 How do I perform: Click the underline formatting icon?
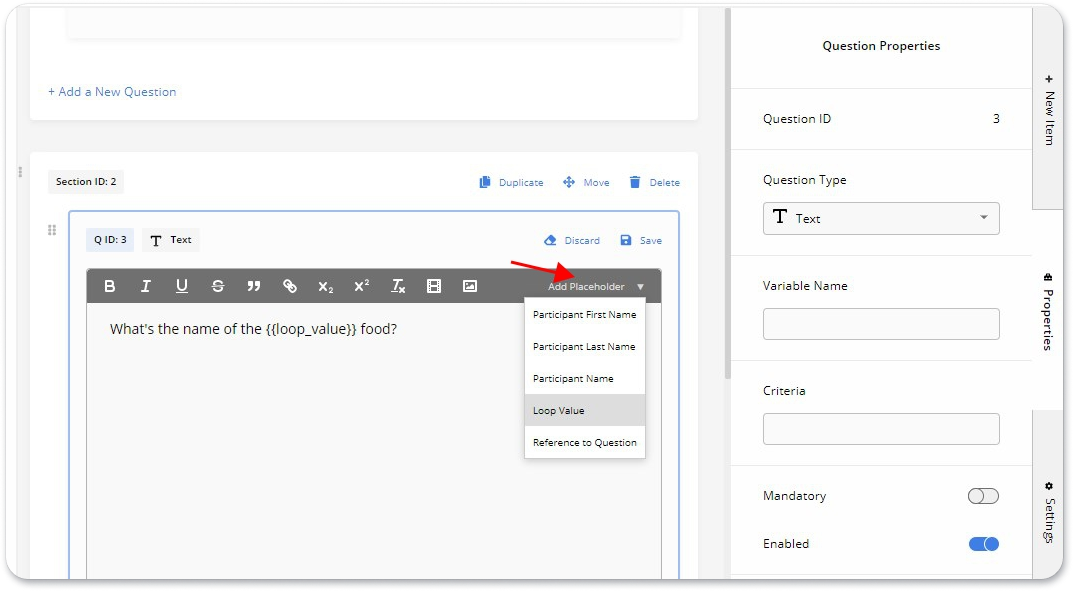[x=182, y=286]
